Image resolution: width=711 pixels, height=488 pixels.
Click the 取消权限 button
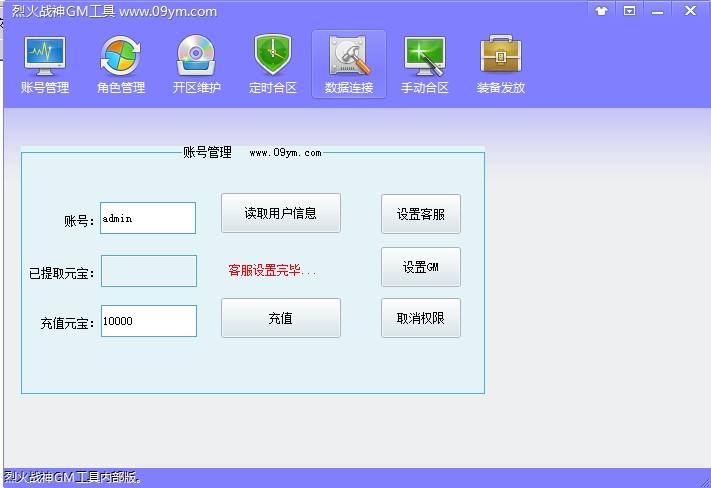point(421,318)
